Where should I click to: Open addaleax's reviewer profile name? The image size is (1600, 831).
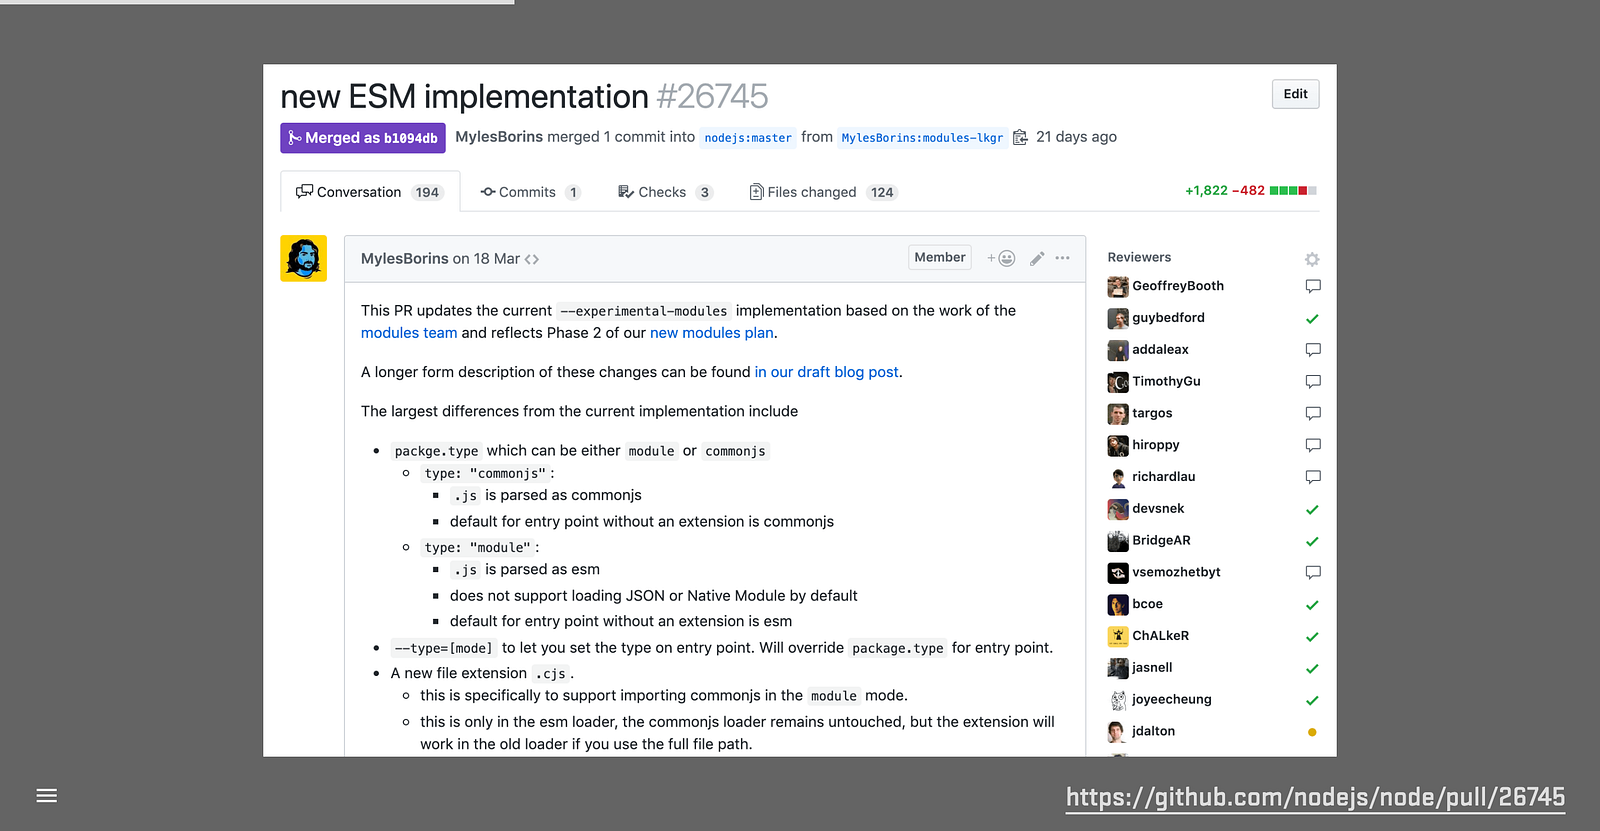(1160, 350)
